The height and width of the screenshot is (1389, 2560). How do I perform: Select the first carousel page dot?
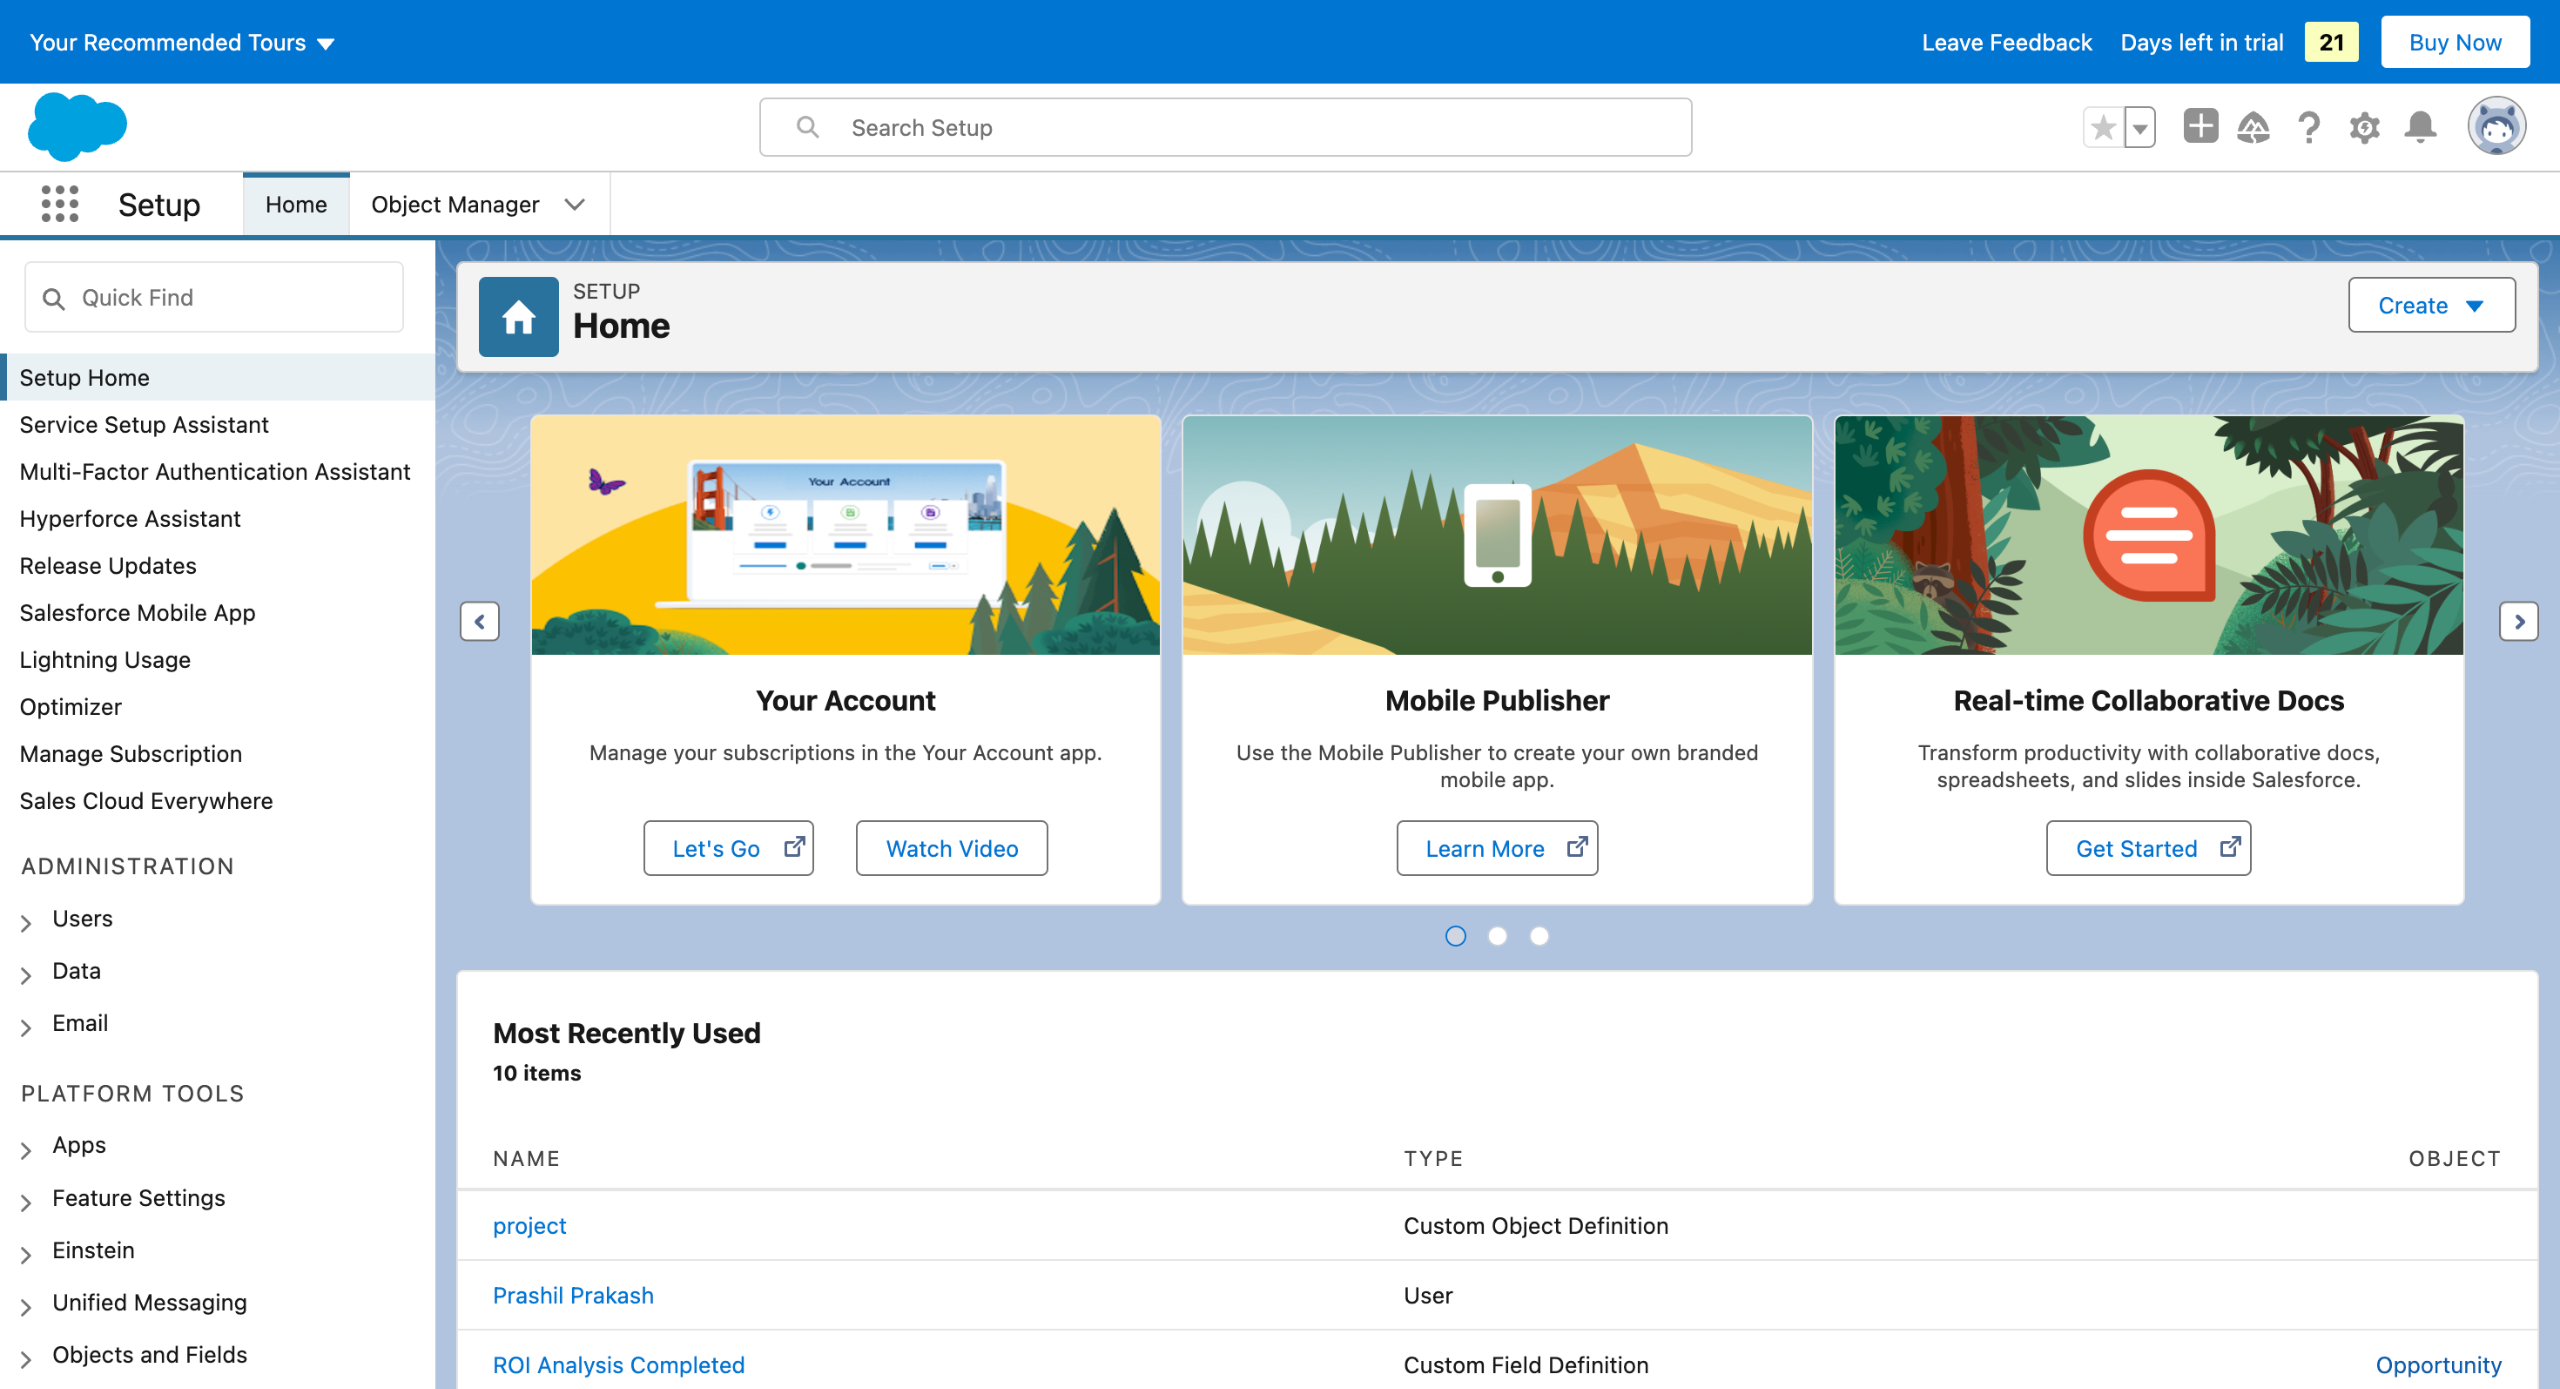(1456, 936)
